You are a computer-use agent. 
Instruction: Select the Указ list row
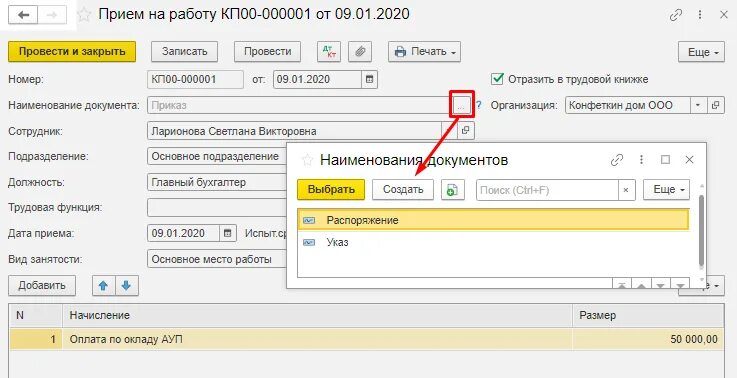(493, 243)
